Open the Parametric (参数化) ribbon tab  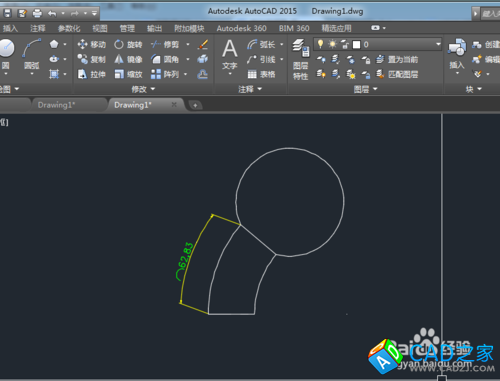click(x=69, y=28)
